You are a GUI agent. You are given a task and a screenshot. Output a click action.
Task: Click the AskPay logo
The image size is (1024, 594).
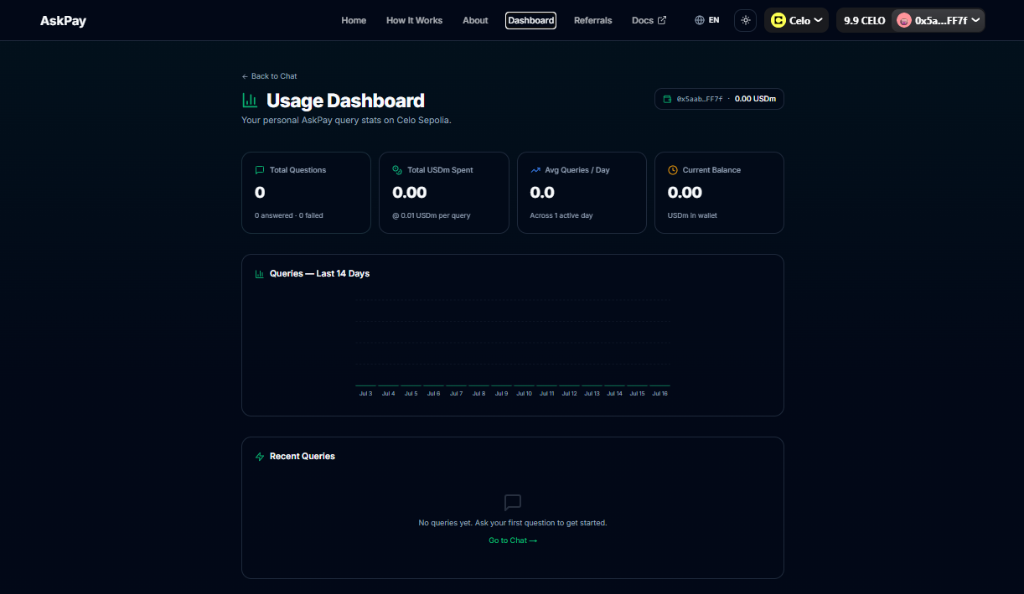coord(63,21)
